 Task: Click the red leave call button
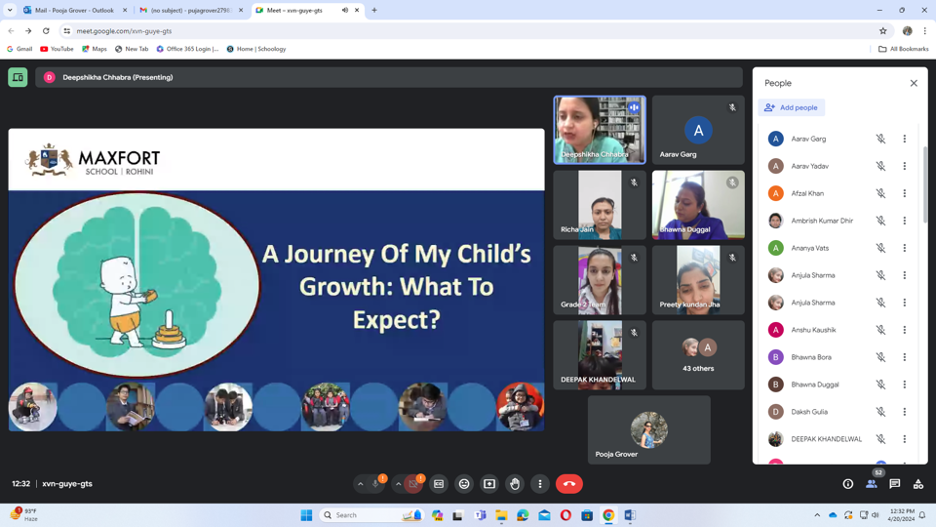[569, 484]
